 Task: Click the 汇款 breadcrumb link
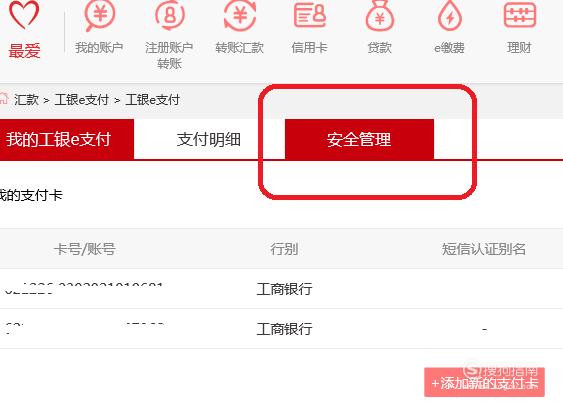point(26,99)
